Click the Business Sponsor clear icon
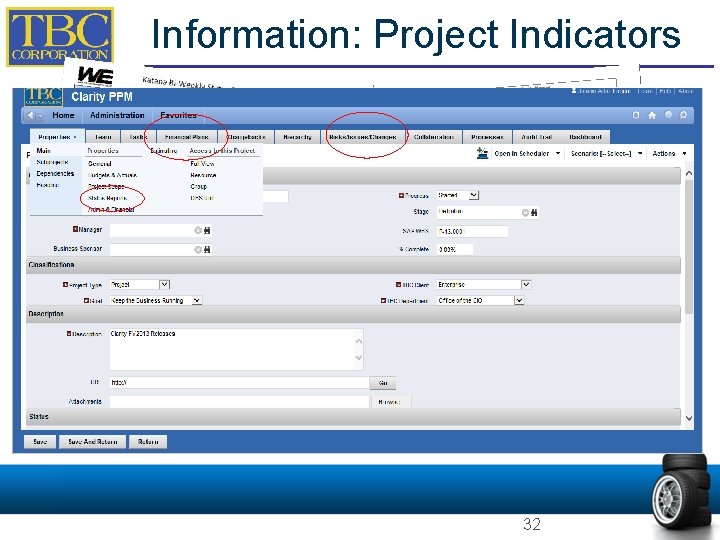Viewport: 720px width, 540px height. coord(198,249)
